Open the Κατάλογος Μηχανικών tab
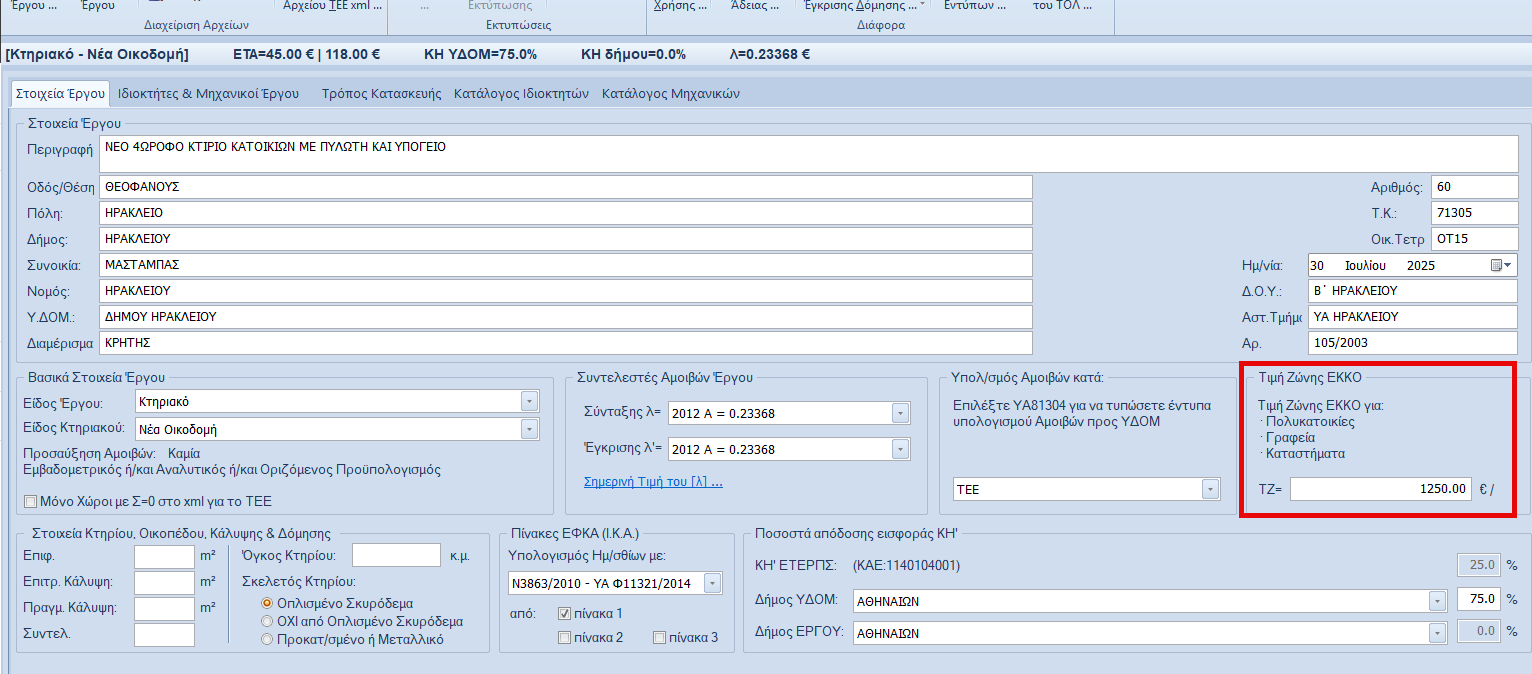1532x674 pixels. pyautogui.click(x=670, y=94)
